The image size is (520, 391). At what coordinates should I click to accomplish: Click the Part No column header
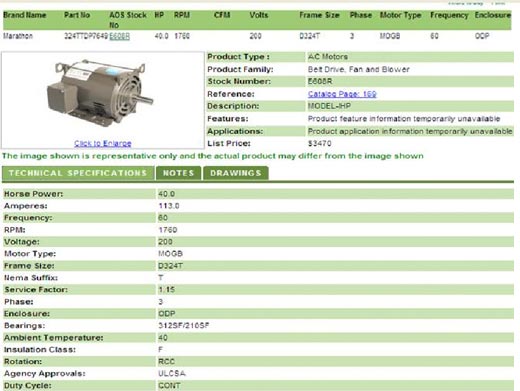pyautogui.click(x=77, y=15)
